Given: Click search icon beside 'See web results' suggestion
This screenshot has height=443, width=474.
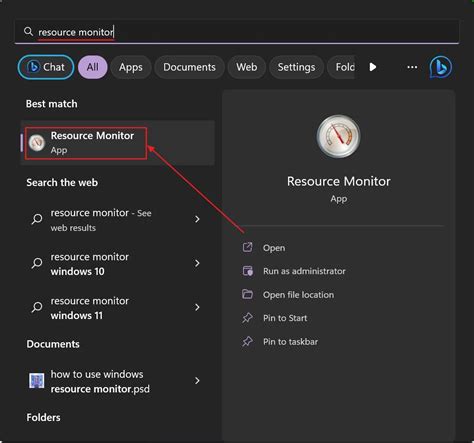Looking at the screenshot, I should (37, 219).
